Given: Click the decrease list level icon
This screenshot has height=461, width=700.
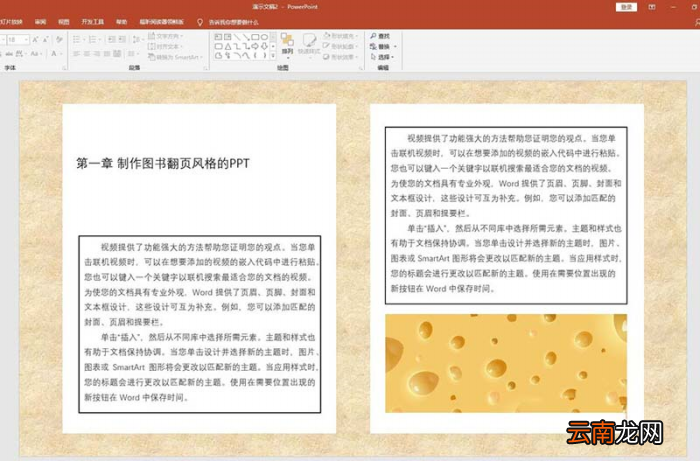Looking at the screenshot, I should (112, 40).
